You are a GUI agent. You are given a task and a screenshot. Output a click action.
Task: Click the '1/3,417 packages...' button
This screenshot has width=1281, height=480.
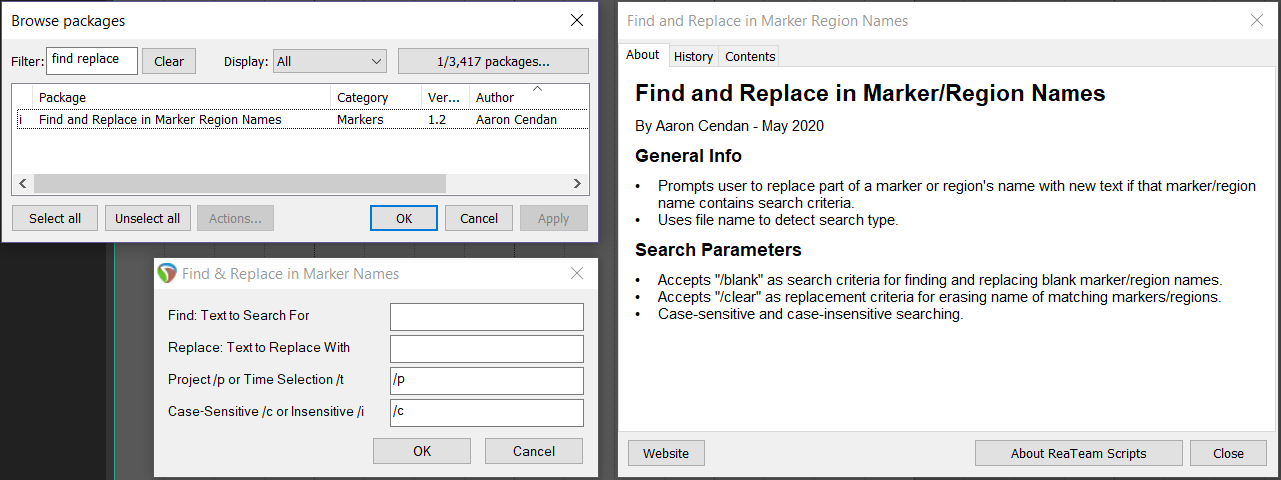493,61
